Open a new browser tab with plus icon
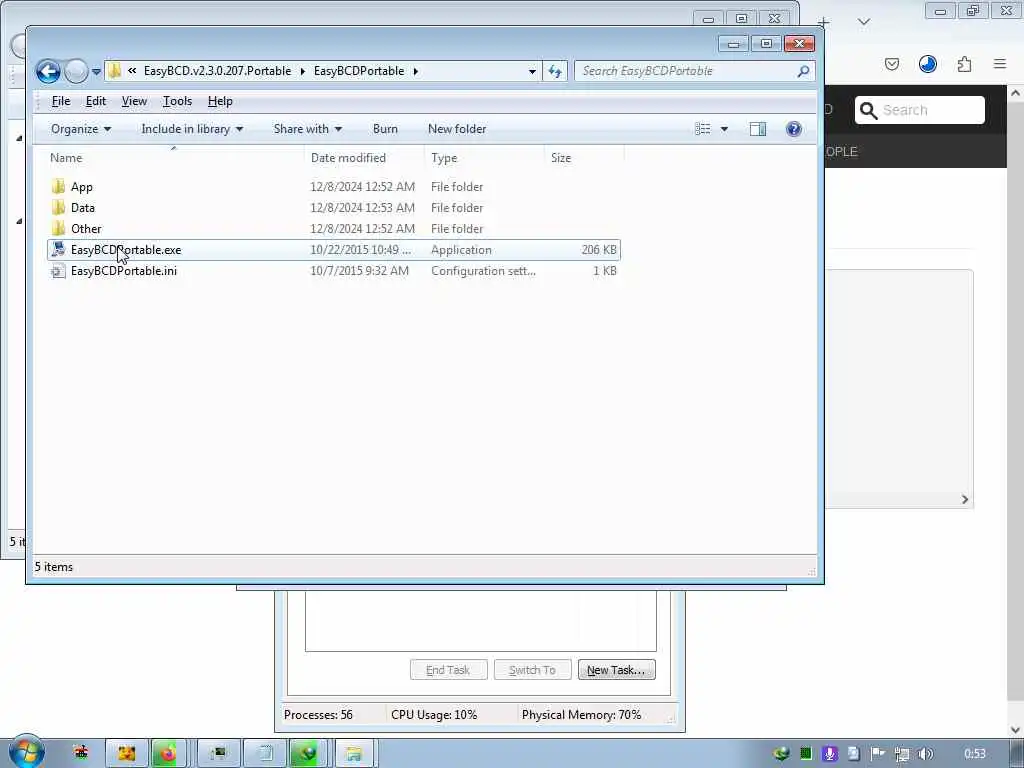 pyautogui.click(x=824, y=22)
